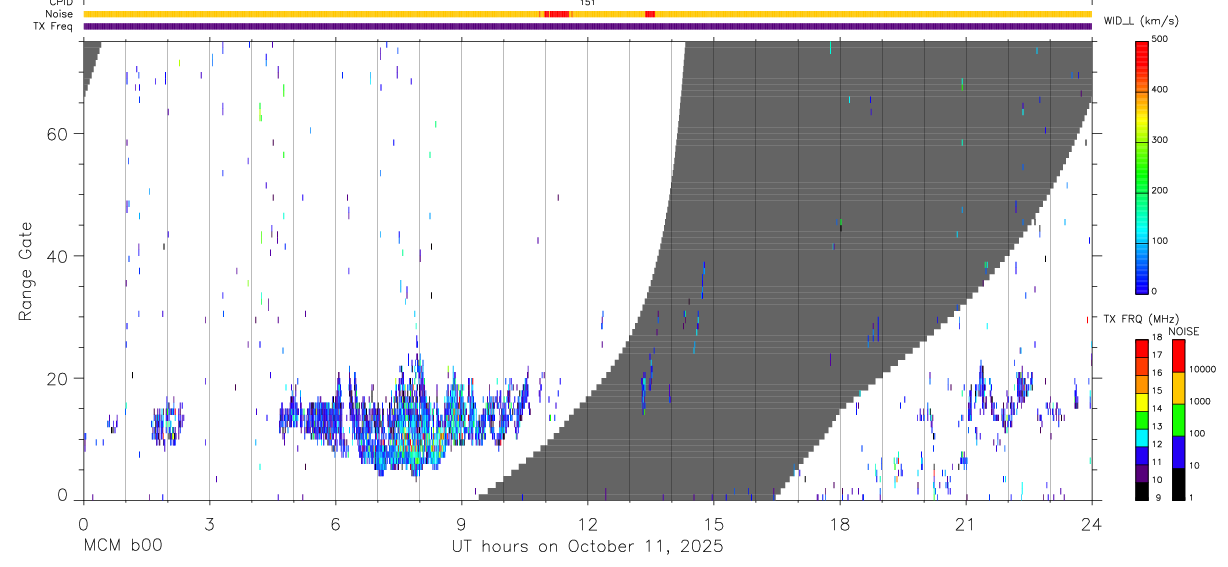Click the 24 tick on UT hours axis
The image size is (1228, 567).
tap(1091, 523)
